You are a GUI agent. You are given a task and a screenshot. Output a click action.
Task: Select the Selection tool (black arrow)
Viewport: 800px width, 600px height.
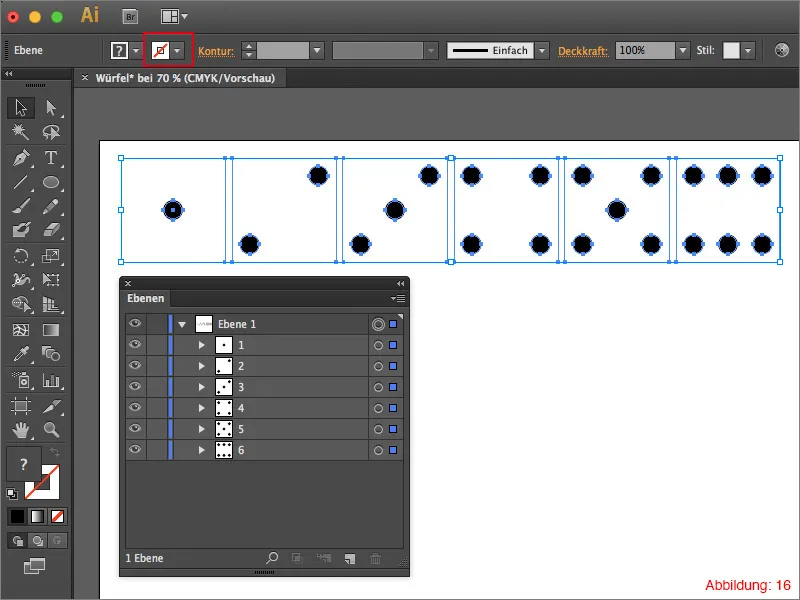(21, 108)
